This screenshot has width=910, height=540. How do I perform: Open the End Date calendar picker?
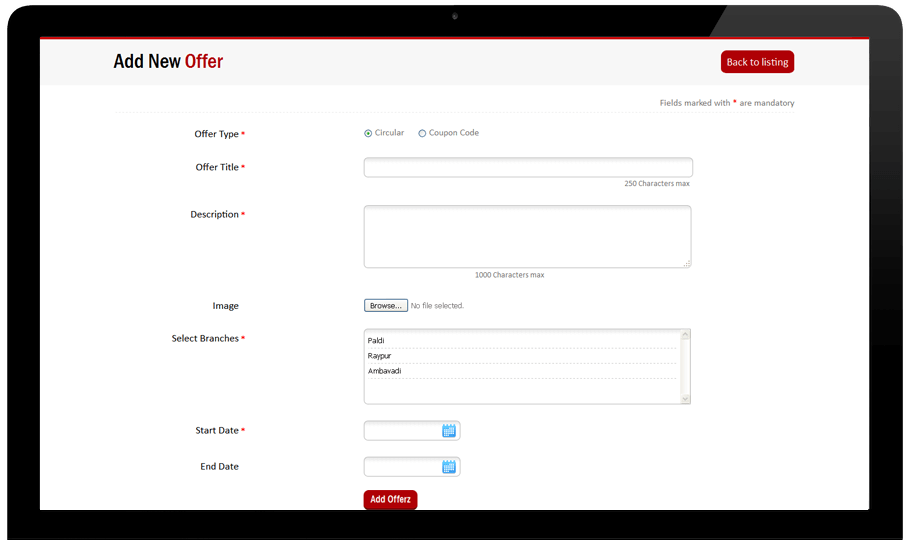[449, 467]
